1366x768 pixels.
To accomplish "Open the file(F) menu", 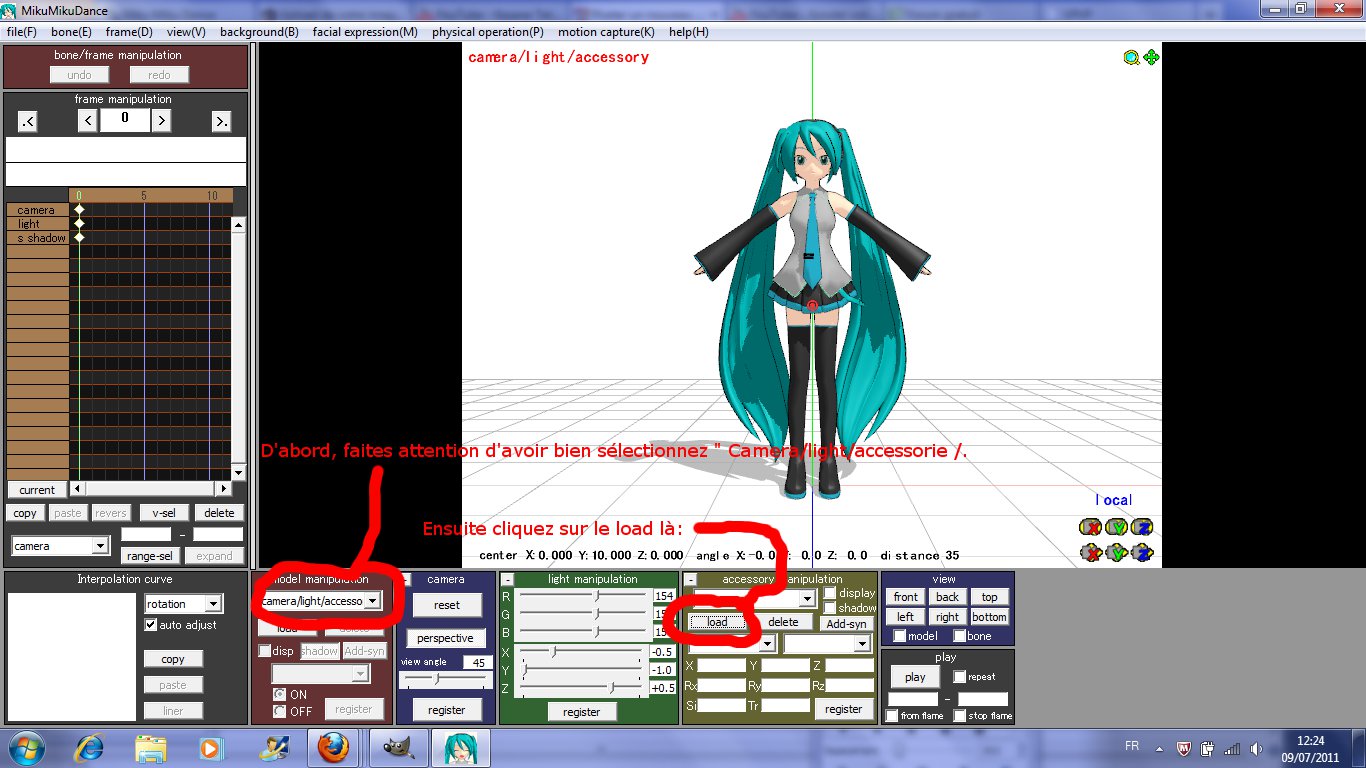I will pyautogui.click(x=22, y=32).
